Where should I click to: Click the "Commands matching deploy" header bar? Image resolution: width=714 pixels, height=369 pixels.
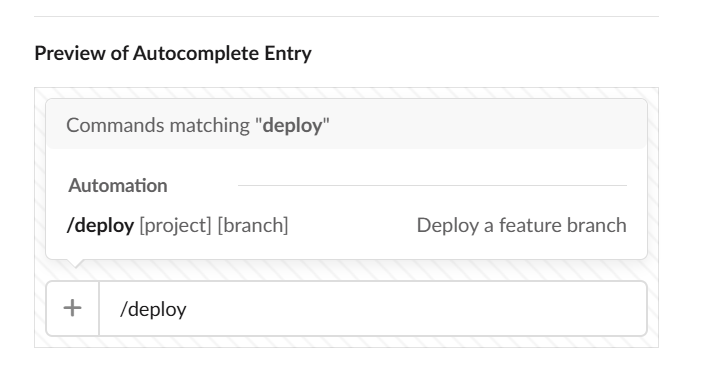pos(346,124)
